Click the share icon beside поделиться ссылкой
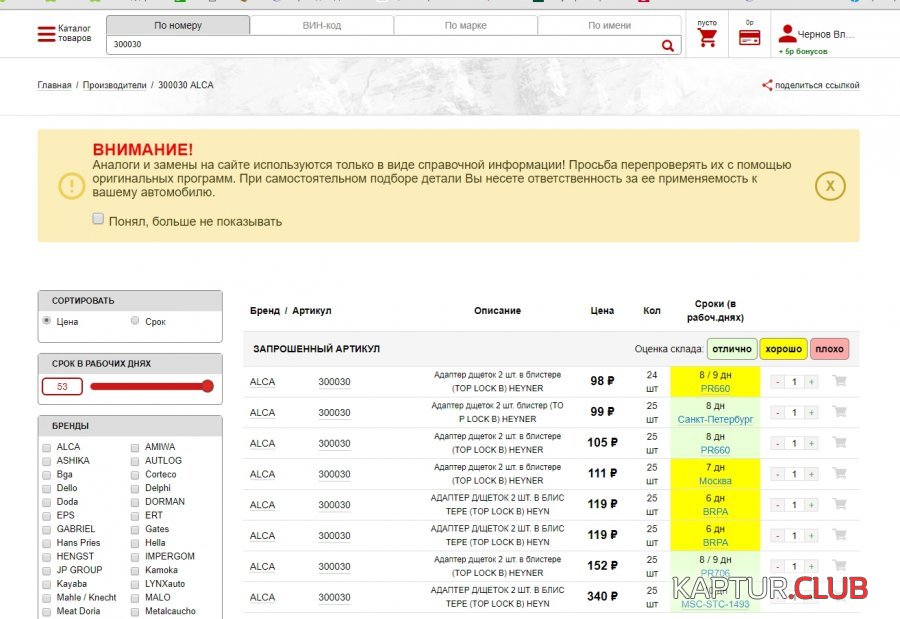The height and width of the screenshot is (619, 900). 767,85
